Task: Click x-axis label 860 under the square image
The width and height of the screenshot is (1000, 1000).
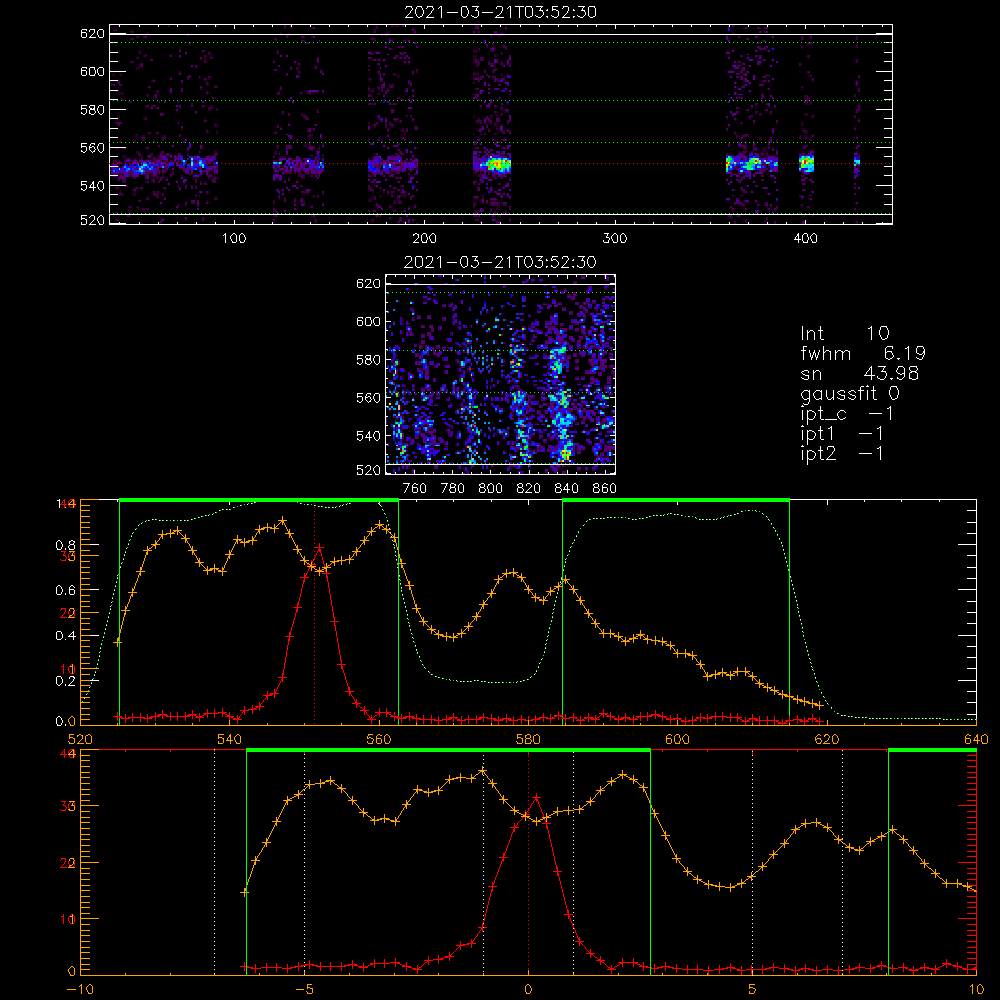Action: (605, 489)
